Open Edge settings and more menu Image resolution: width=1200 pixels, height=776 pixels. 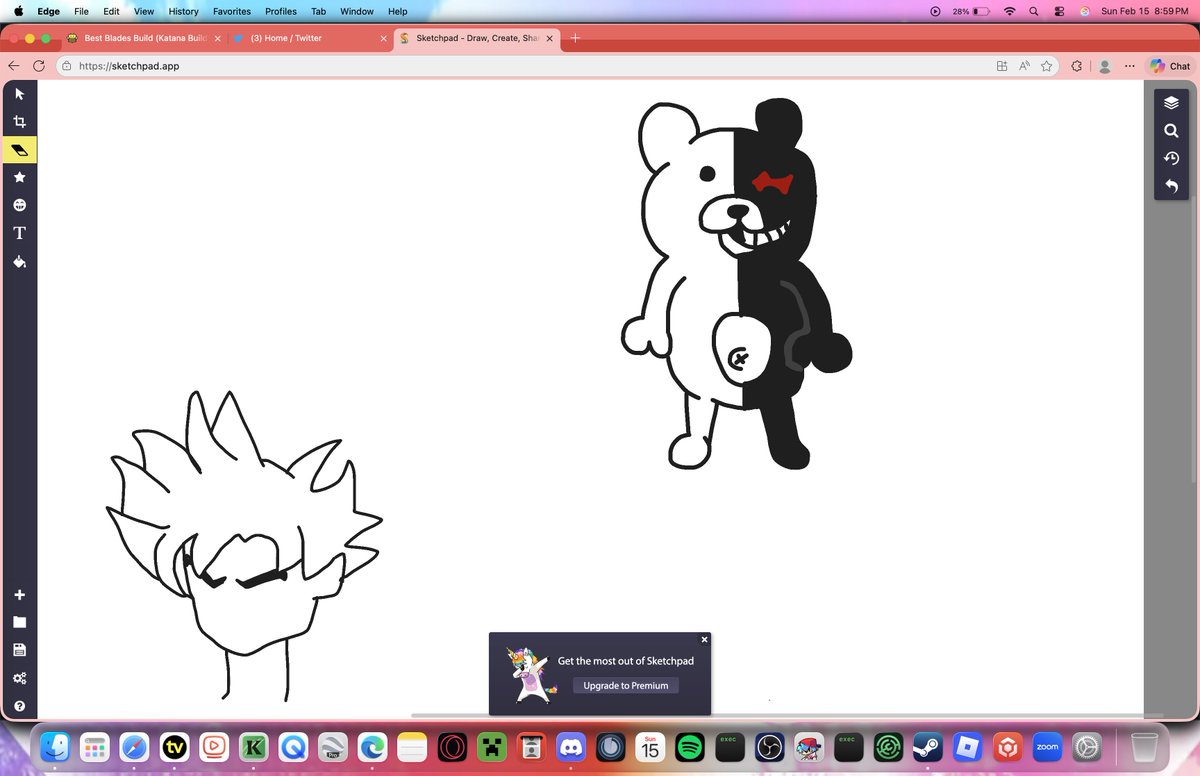(1129, 66)
